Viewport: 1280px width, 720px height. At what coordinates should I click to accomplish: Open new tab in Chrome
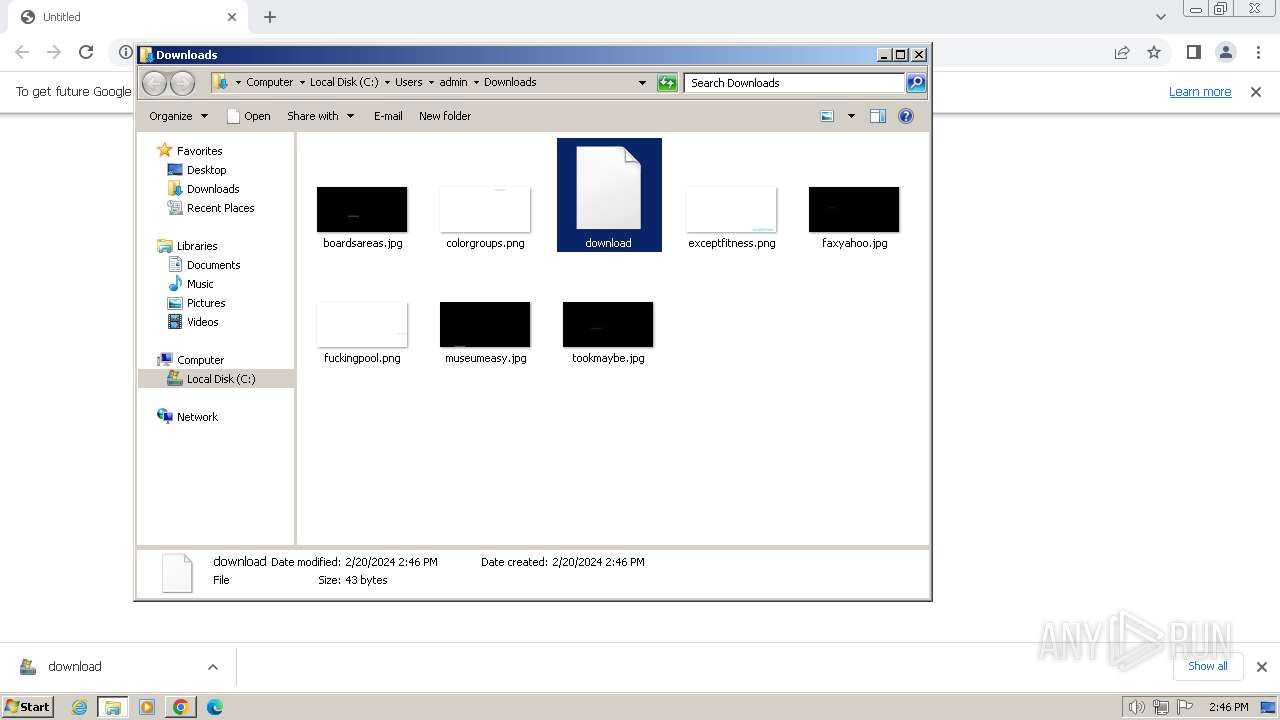click(270, 17)
